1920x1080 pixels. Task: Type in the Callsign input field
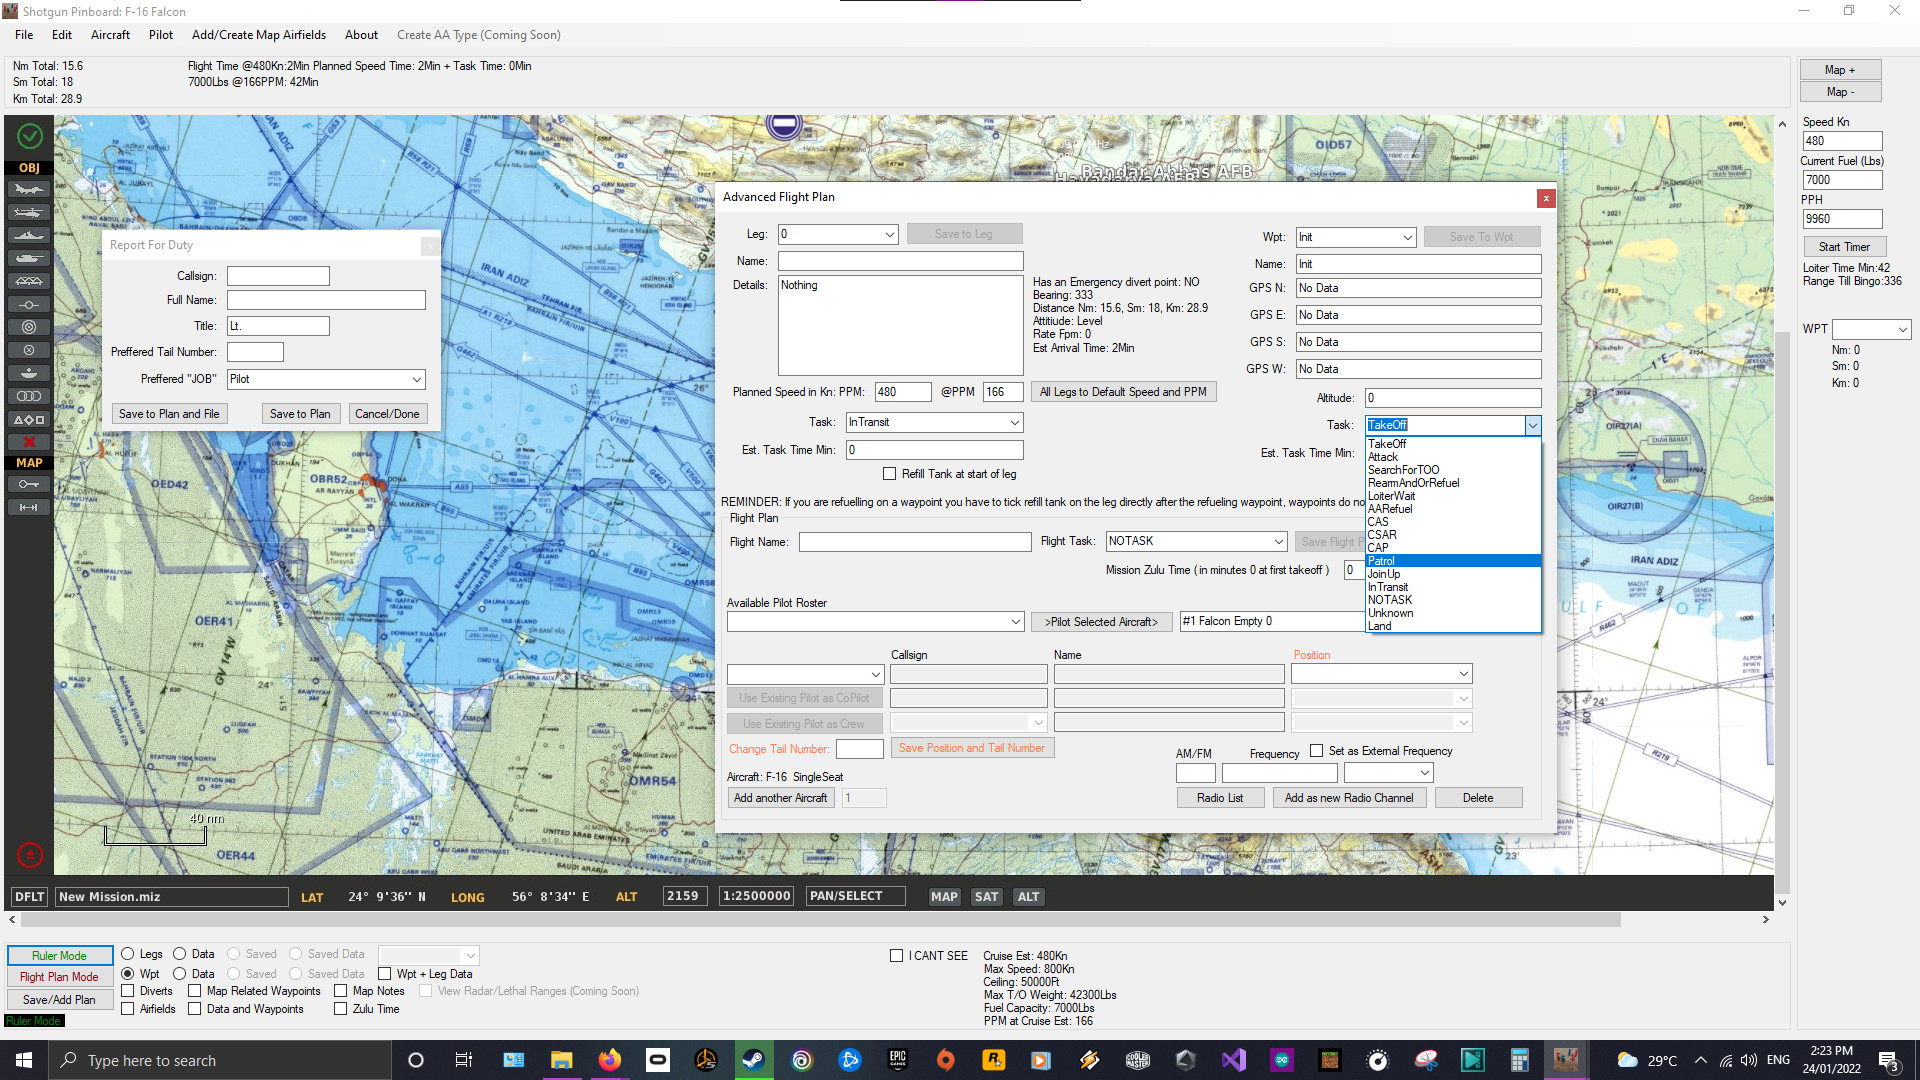(278, 275)
